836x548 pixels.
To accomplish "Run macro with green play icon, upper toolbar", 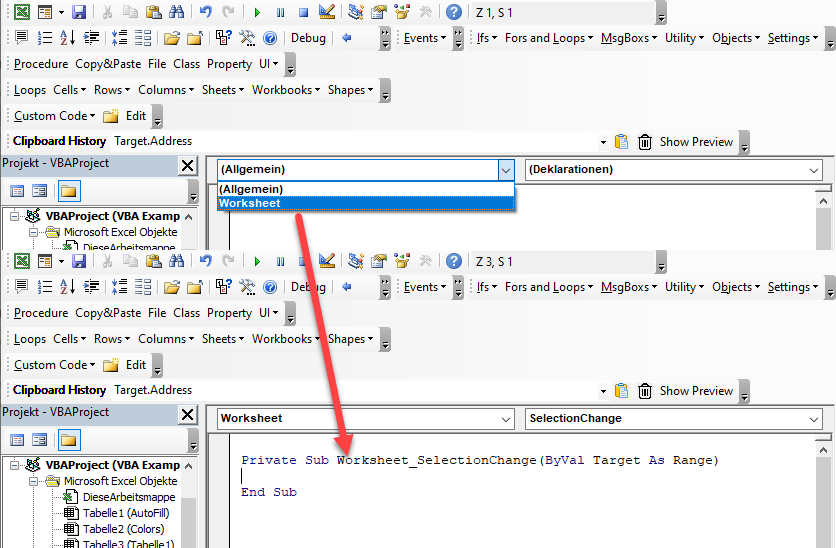I will [x=257, y=12].
